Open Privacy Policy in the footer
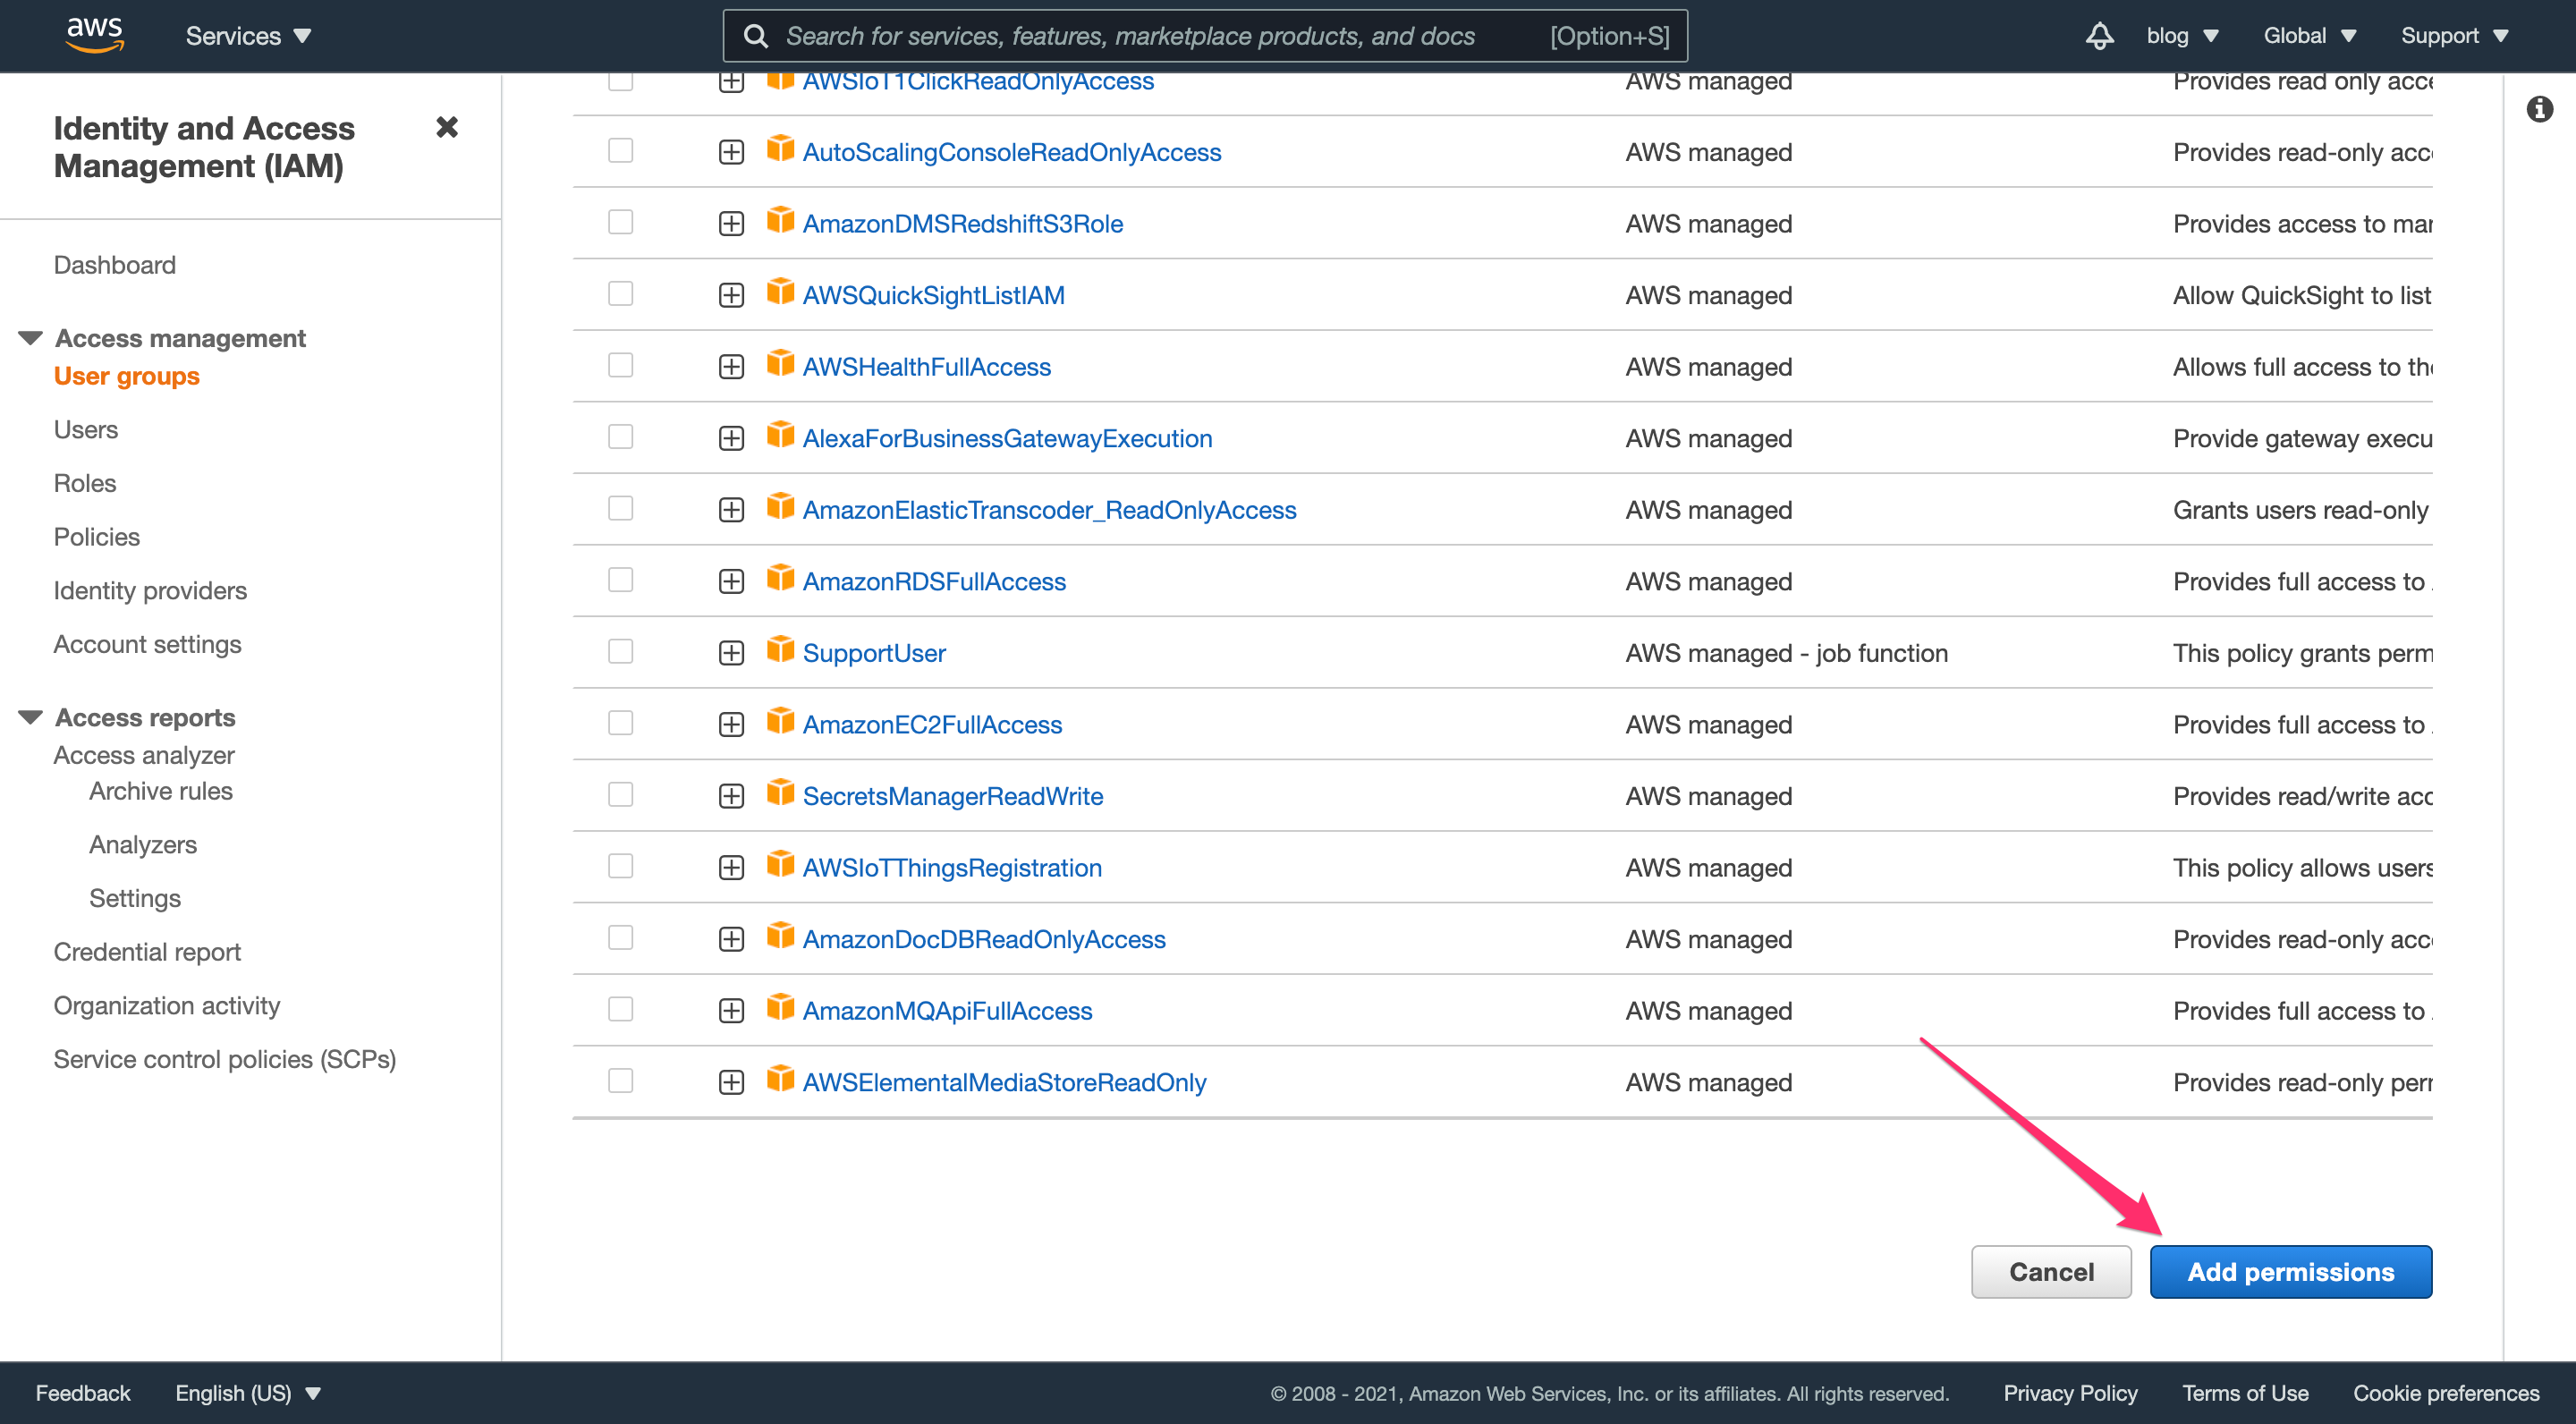The width and height of the screenshot is (2576, 1424). coord(2070,1393)
